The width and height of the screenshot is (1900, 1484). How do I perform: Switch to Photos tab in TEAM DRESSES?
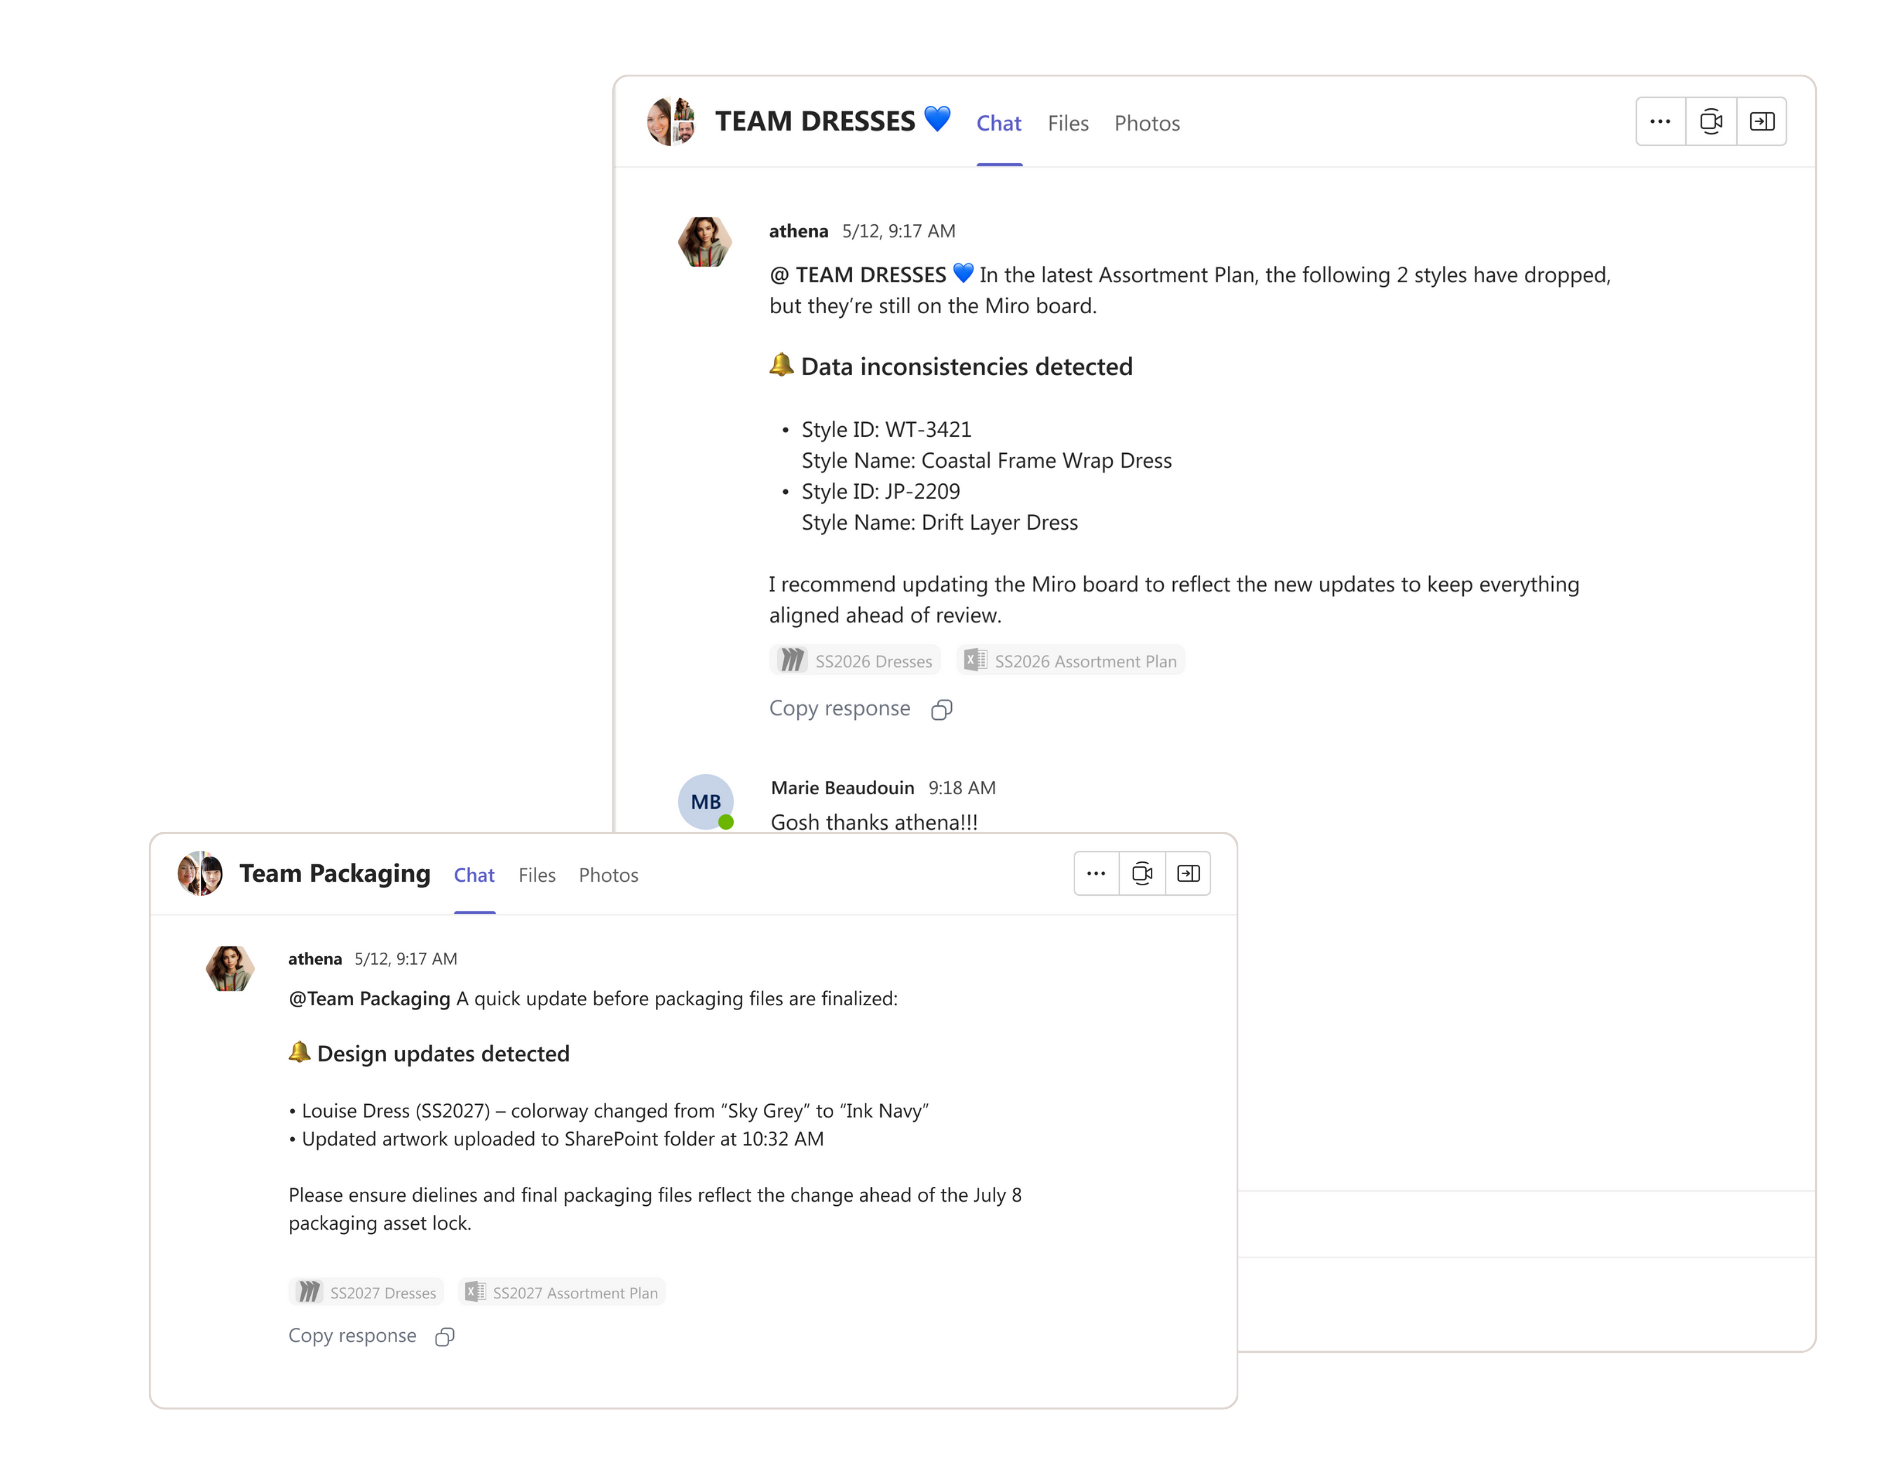click(1147, 123)
